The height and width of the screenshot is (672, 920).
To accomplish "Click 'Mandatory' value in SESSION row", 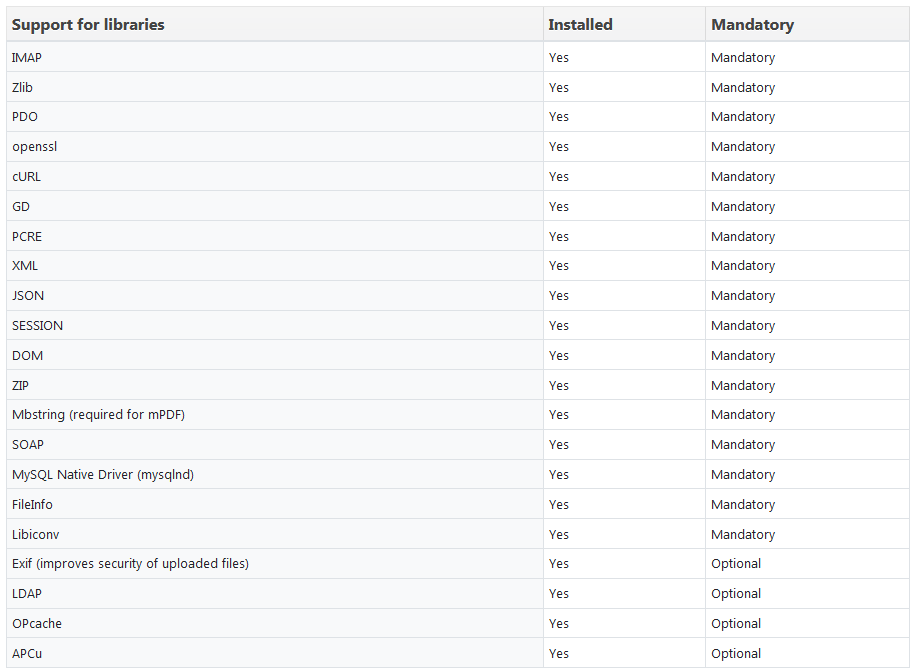I will (743, 326).
